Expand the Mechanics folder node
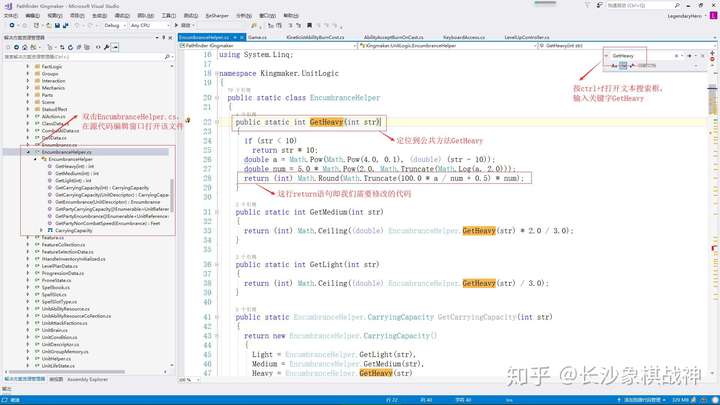 [x=28, y=88]
